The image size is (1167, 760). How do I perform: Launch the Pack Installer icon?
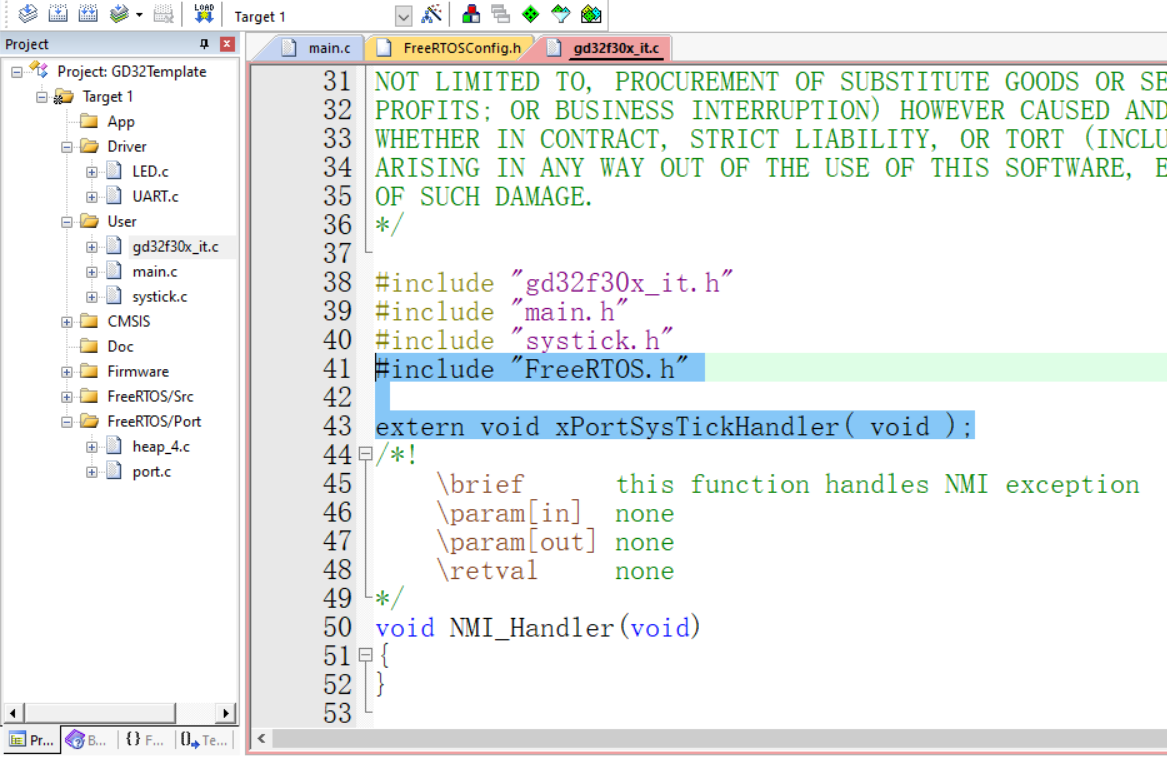pyautogui.click(x=591, y=13)
